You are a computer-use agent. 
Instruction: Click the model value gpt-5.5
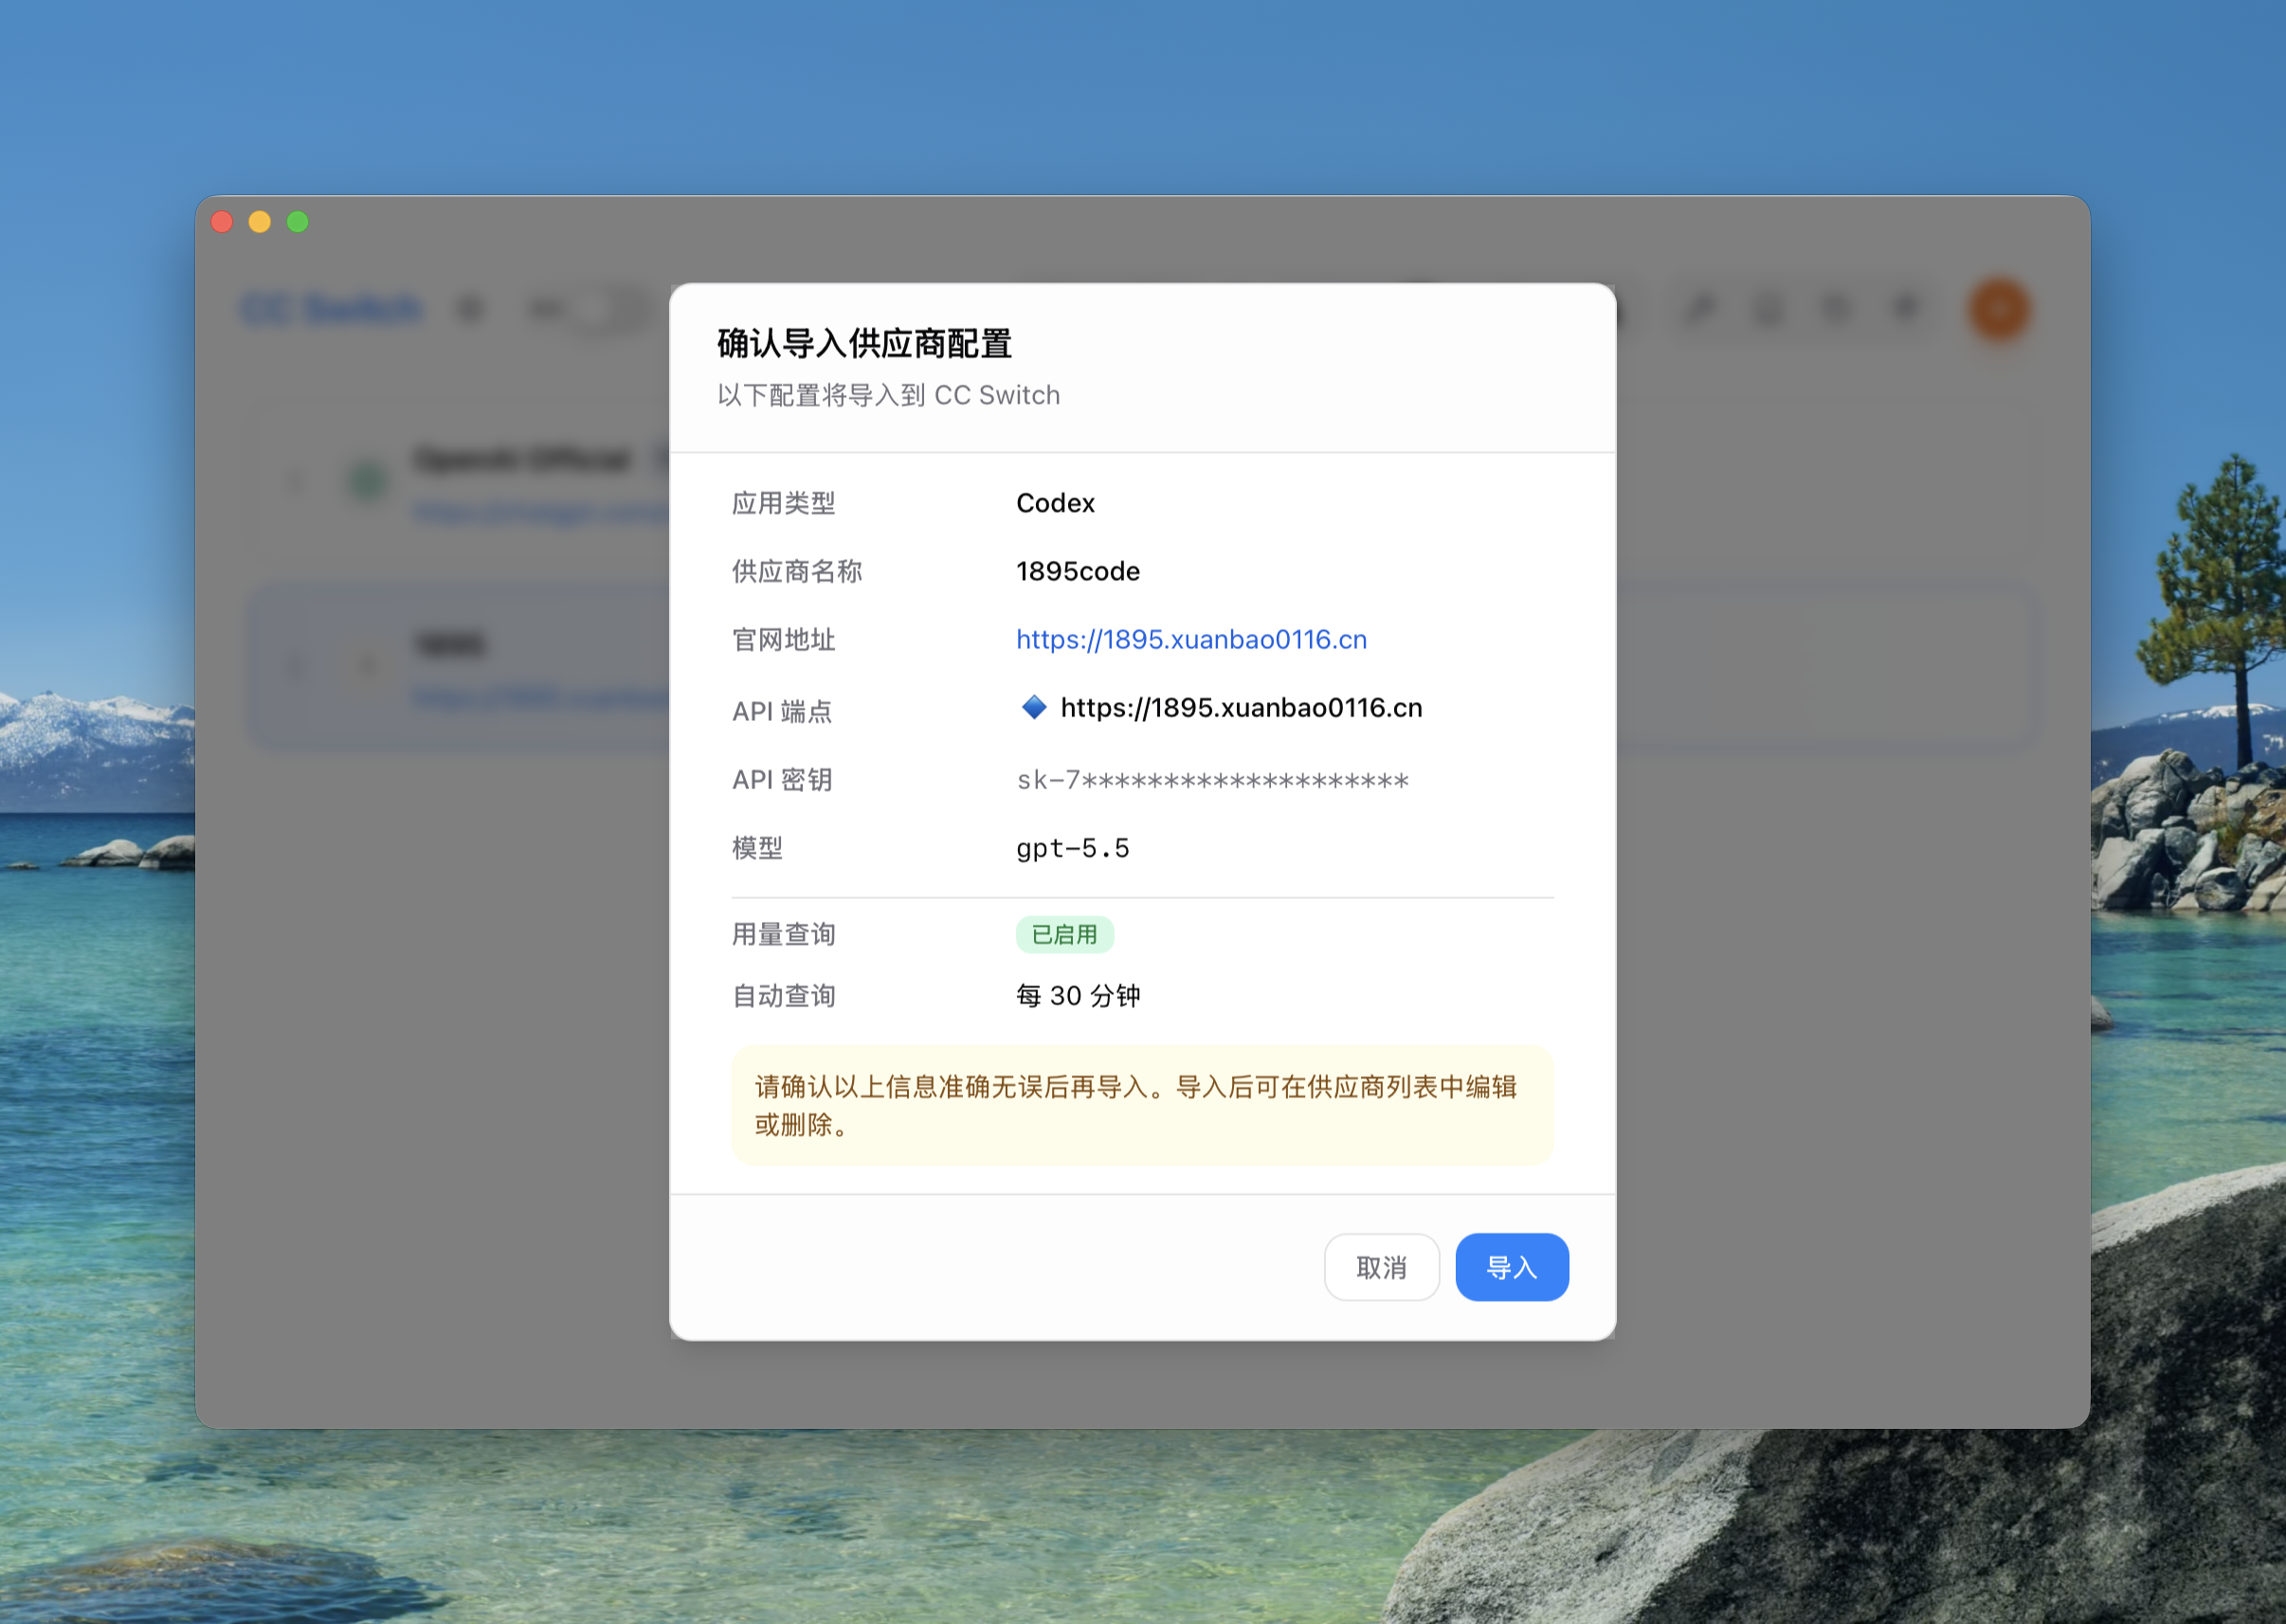(1072, 848)
